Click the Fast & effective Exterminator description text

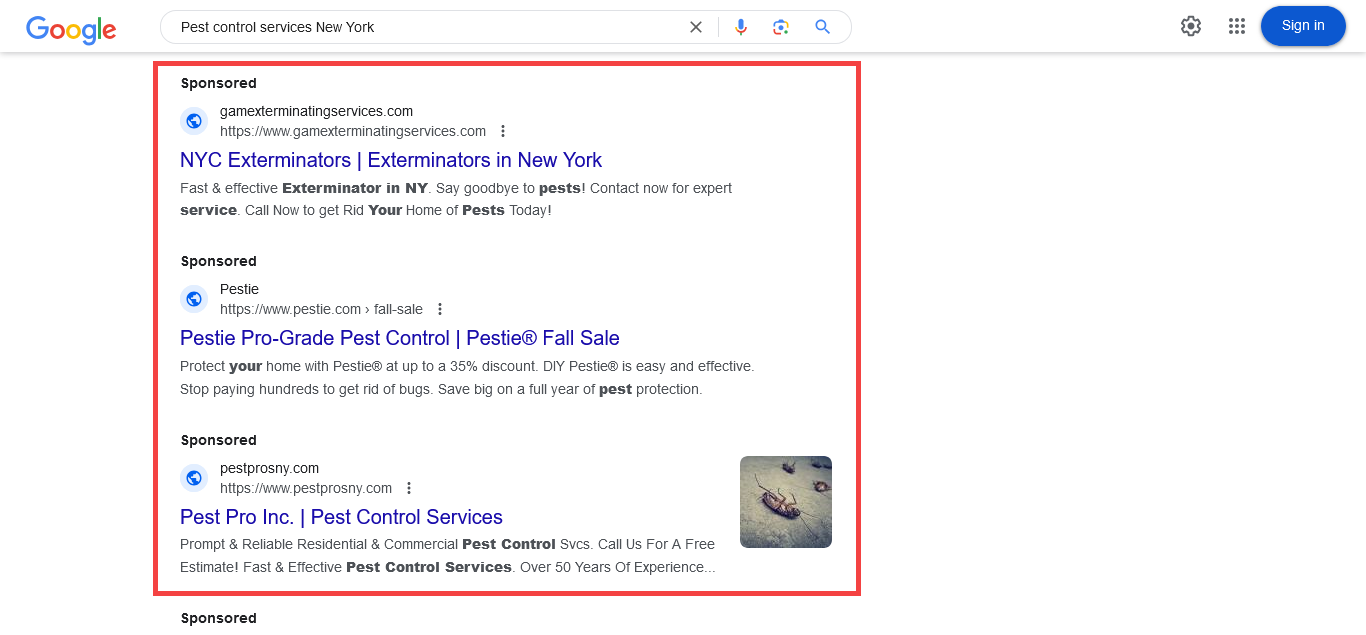tap(456, 199)
